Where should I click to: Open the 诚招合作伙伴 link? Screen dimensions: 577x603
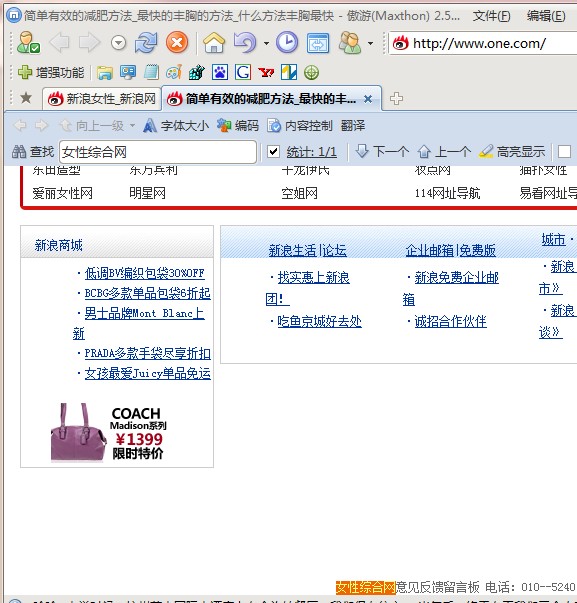click(x=450, y=321)
